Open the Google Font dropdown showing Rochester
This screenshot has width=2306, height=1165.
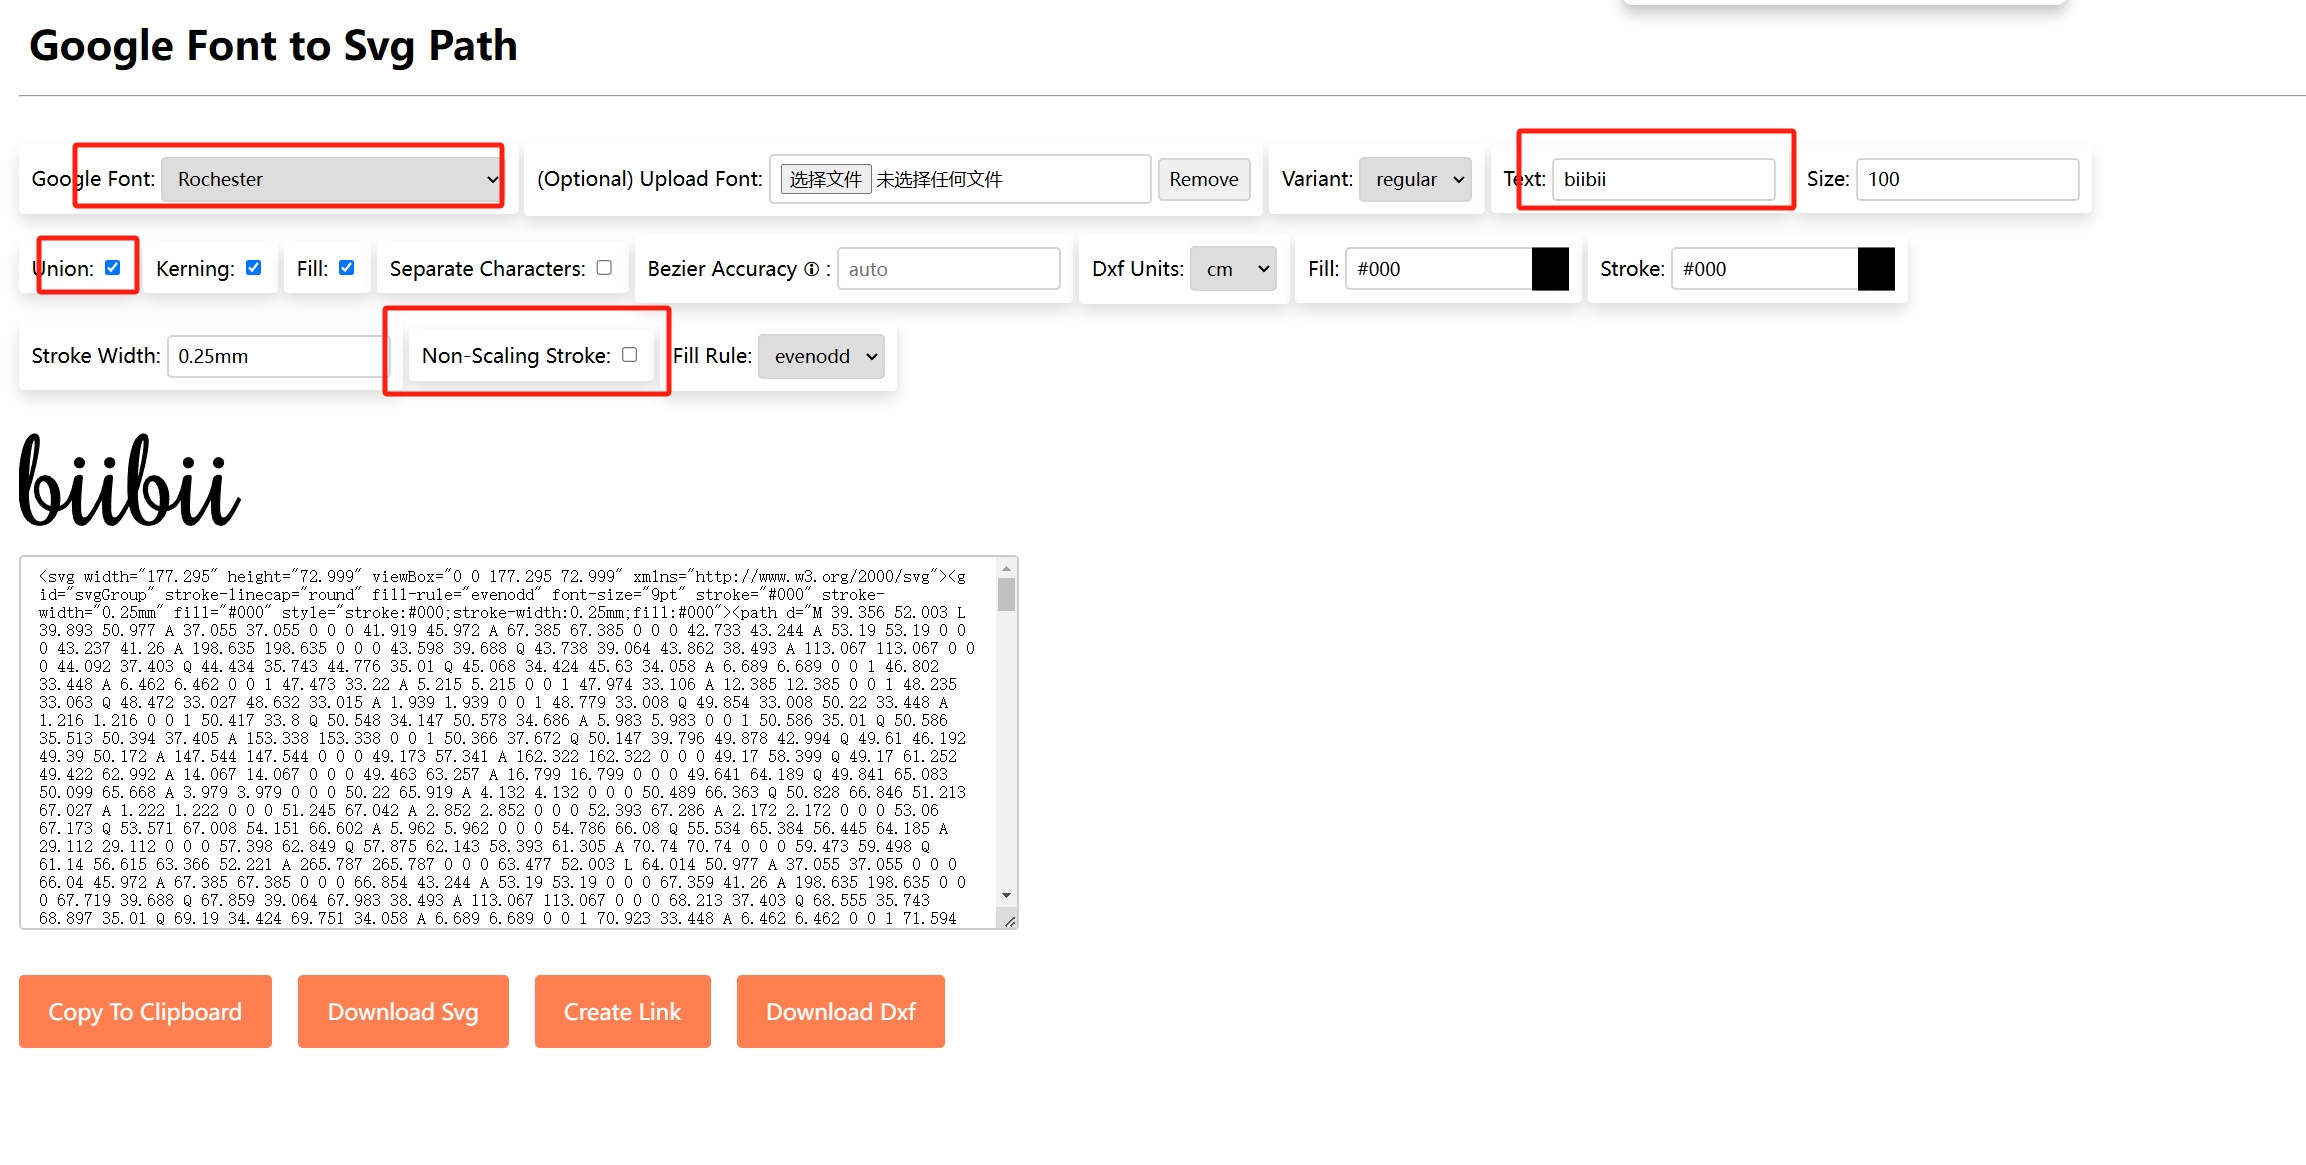(331, 179)
